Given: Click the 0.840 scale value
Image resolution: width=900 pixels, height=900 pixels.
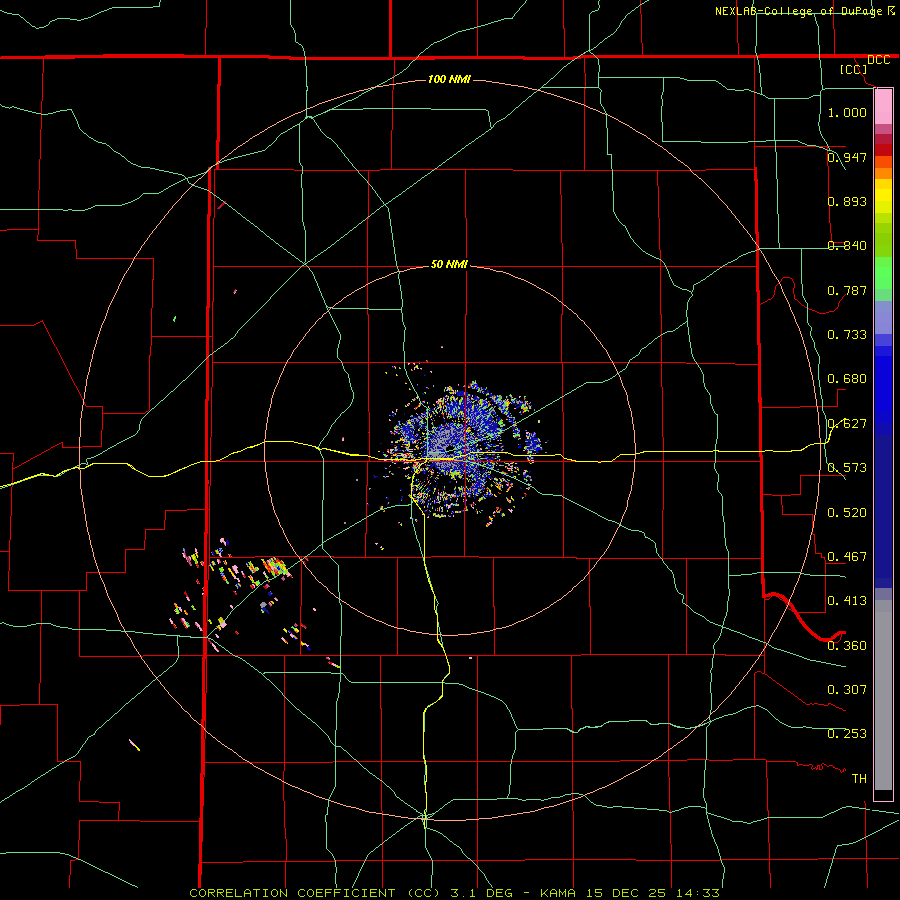Looking at the screenshot, I should 847,246.
